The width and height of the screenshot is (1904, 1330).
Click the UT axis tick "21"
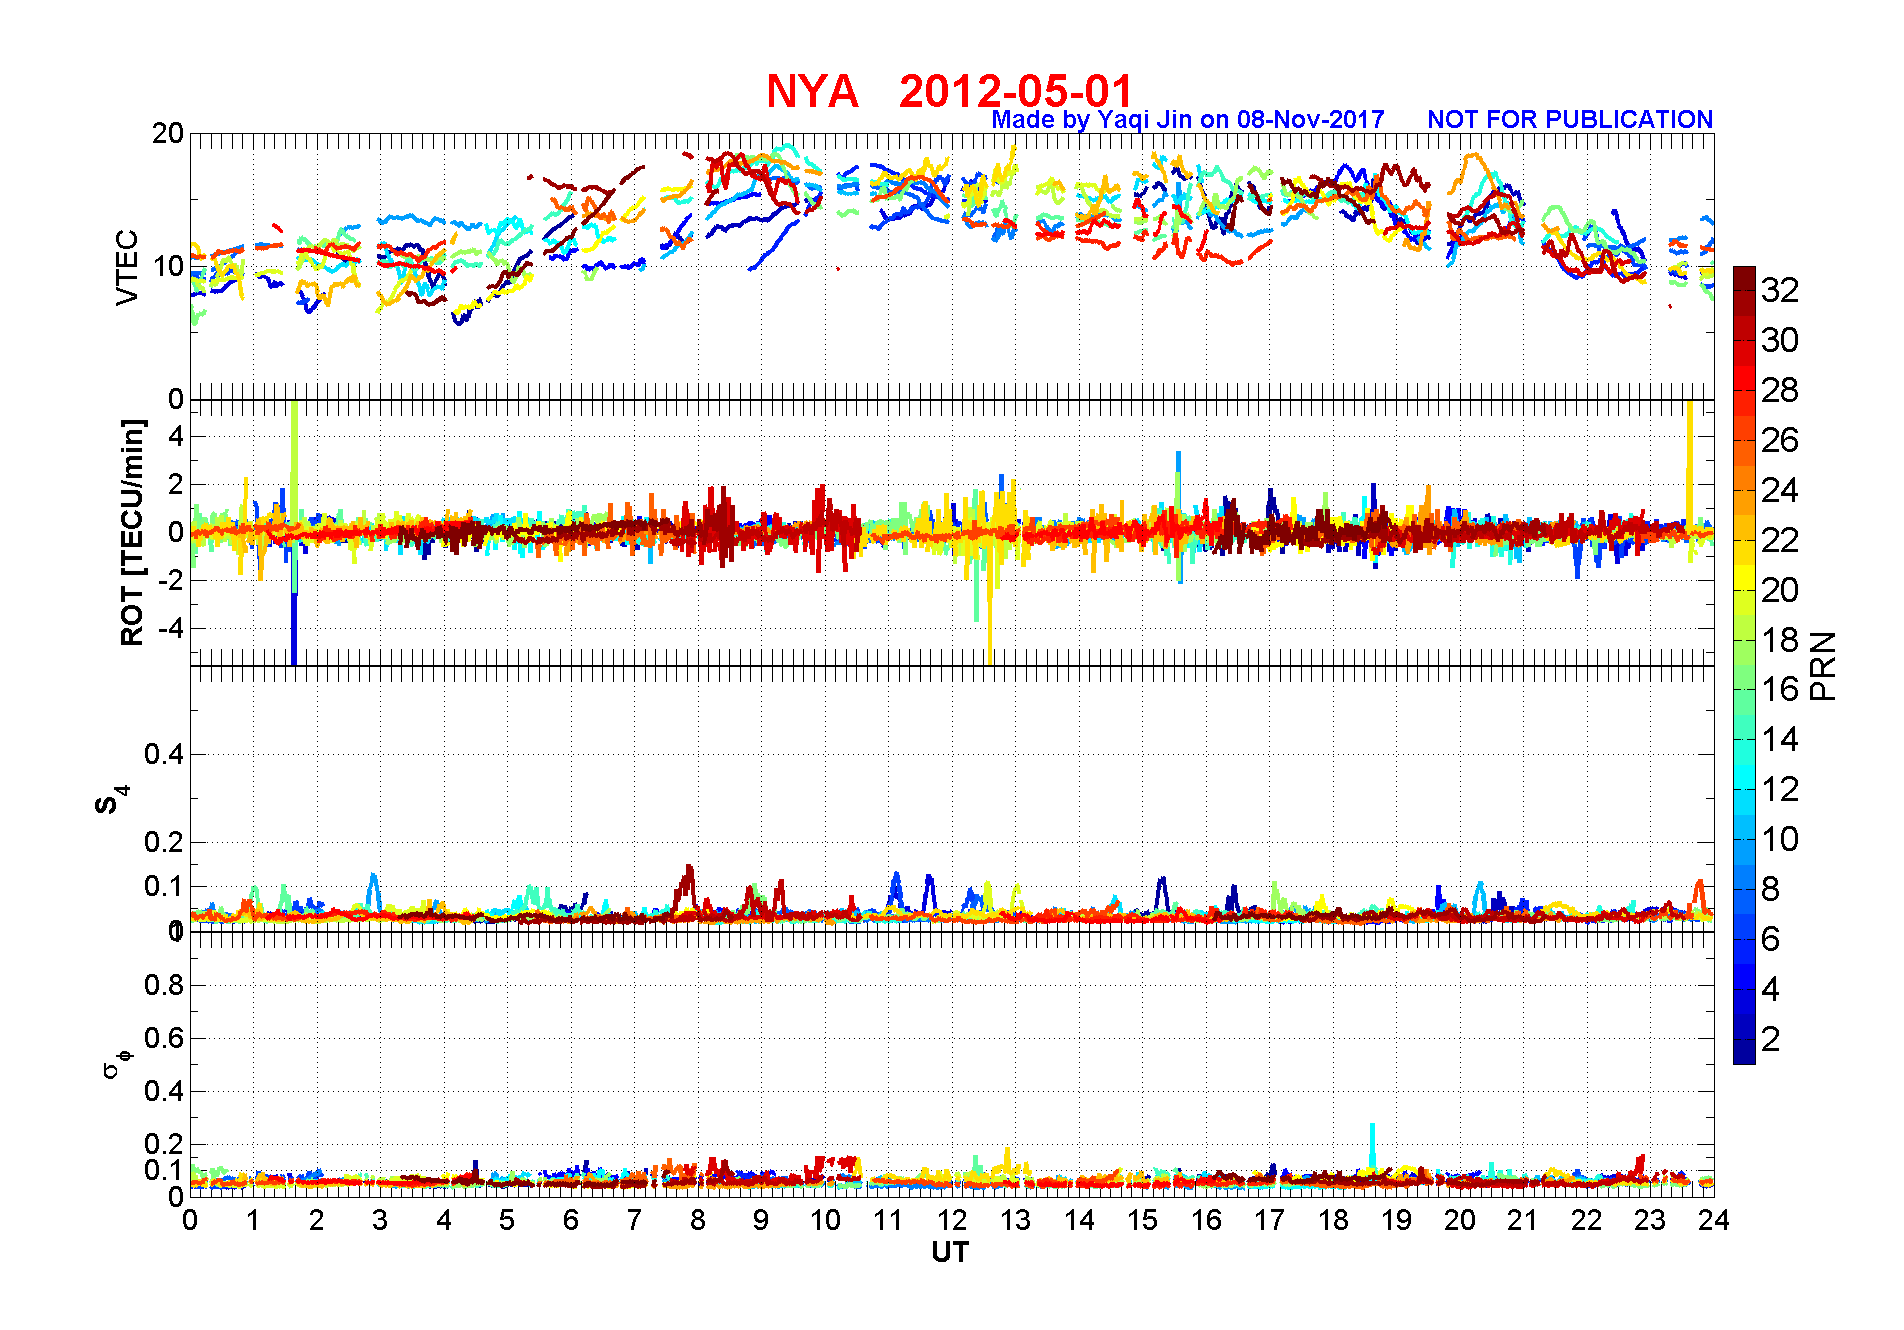[x=1523, y=1220]
